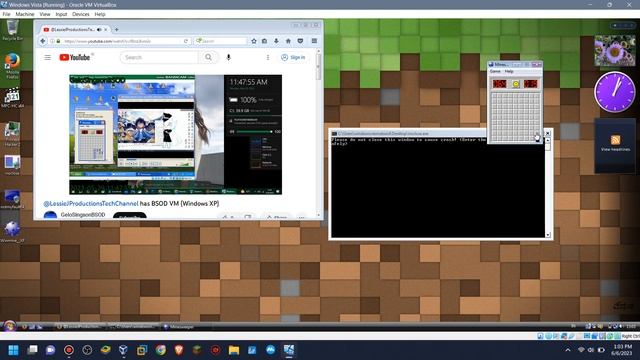Click the OBS icon on host taskbar
This screenshot has width=640, height=360.
pos(87,350)
